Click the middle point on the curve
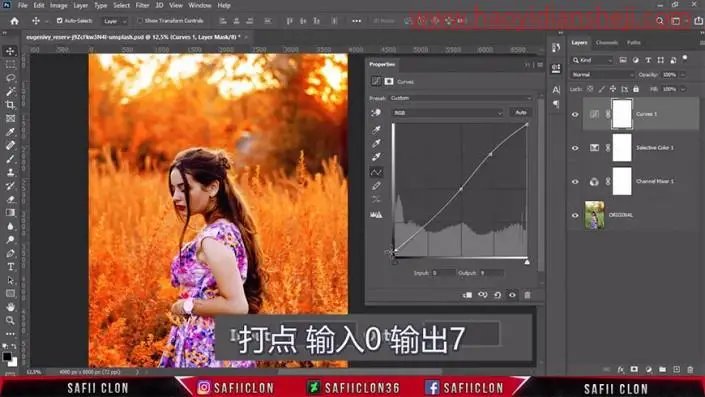This screenshot has width=705, height=397. pos(461,189)
